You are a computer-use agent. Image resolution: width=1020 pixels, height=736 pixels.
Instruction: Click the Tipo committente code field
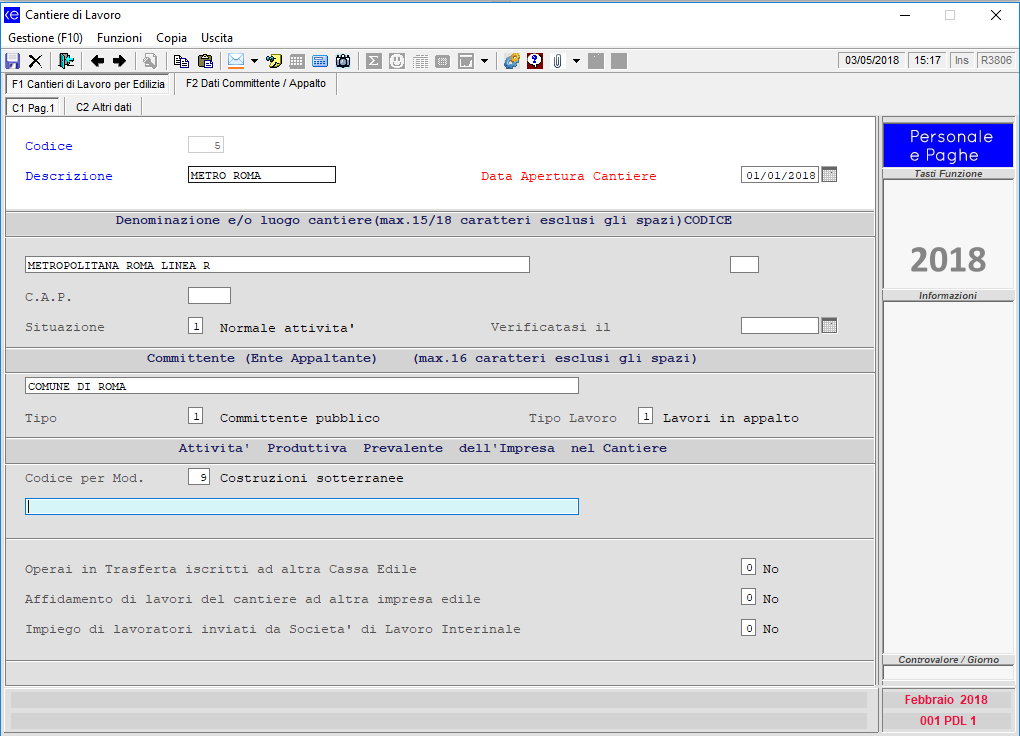195,416
